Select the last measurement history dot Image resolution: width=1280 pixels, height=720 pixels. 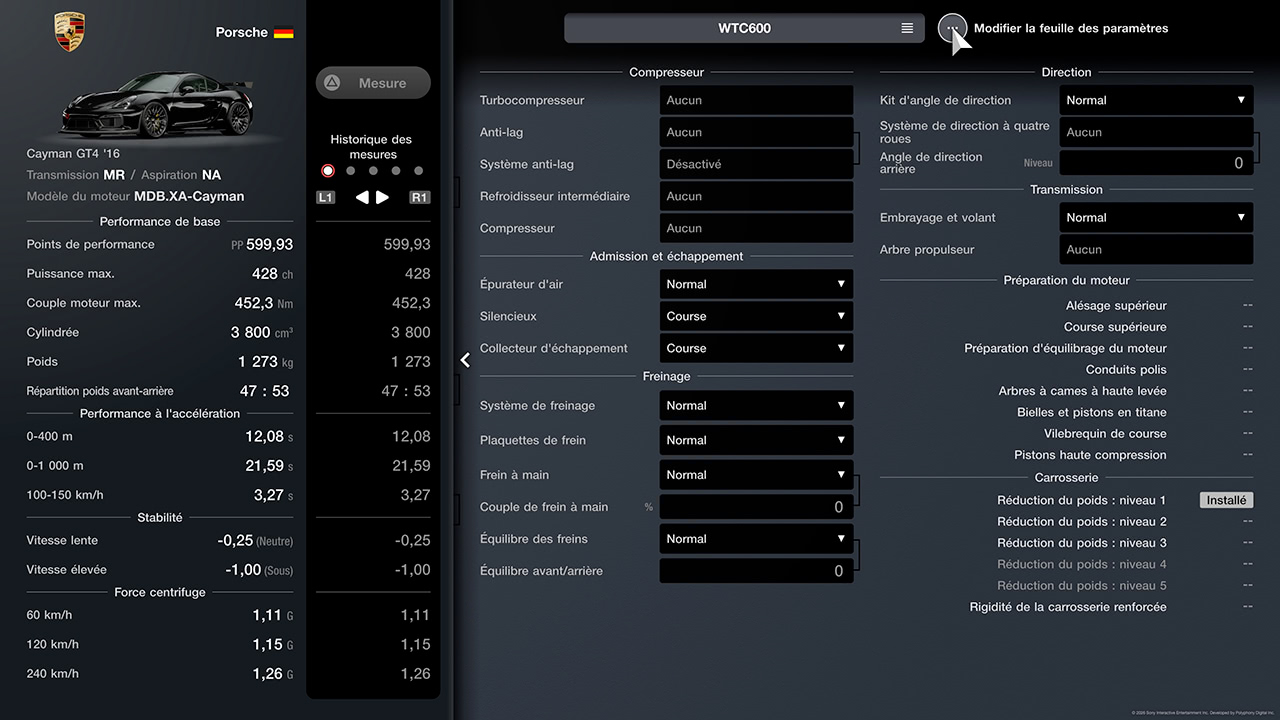coord(418,171)
